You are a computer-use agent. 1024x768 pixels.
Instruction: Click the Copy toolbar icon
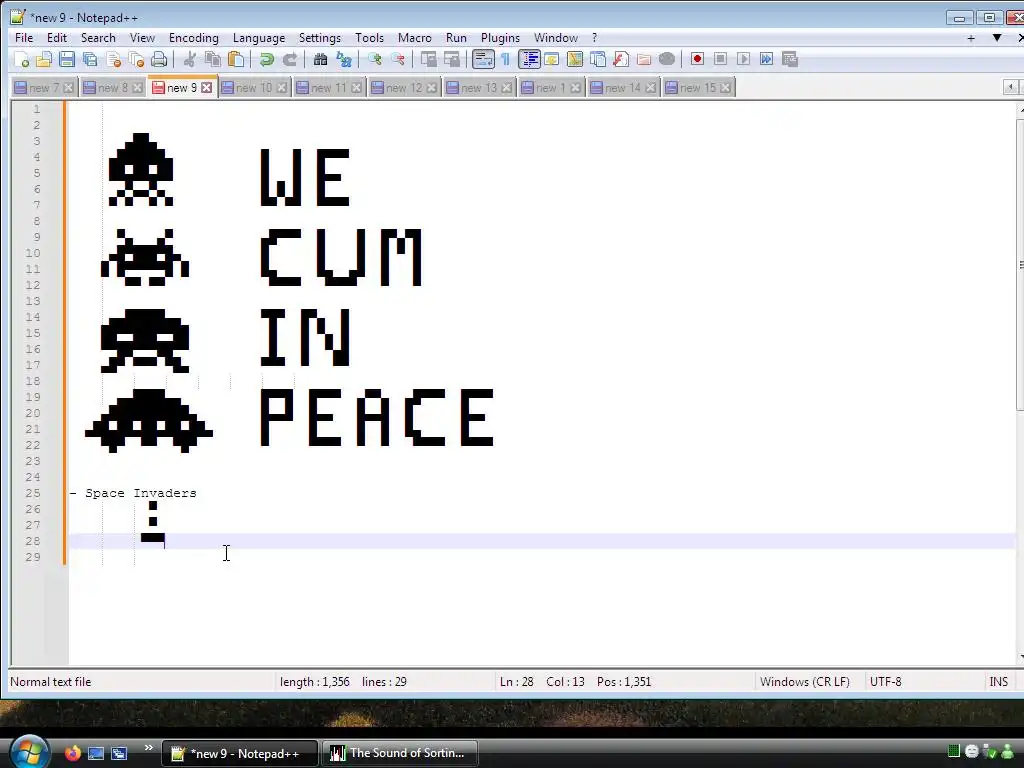(213, 59)
